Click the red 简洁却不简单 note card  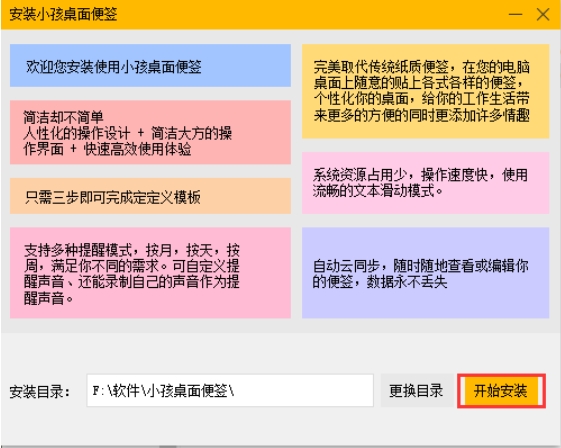coord(150,132)
